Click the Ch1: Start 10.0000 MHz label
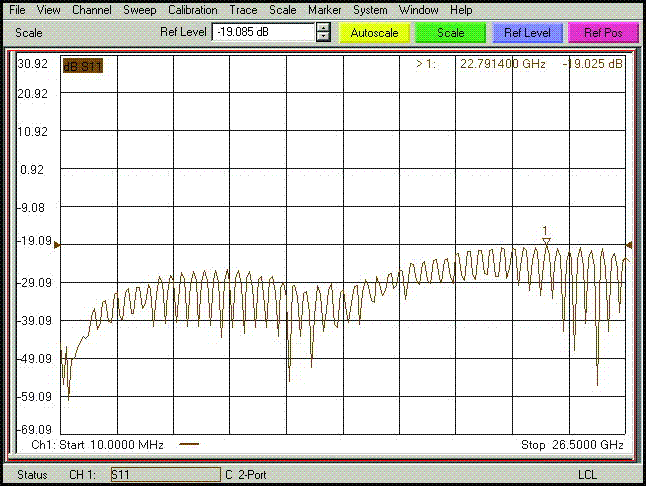646x486 pixels. 98,445
